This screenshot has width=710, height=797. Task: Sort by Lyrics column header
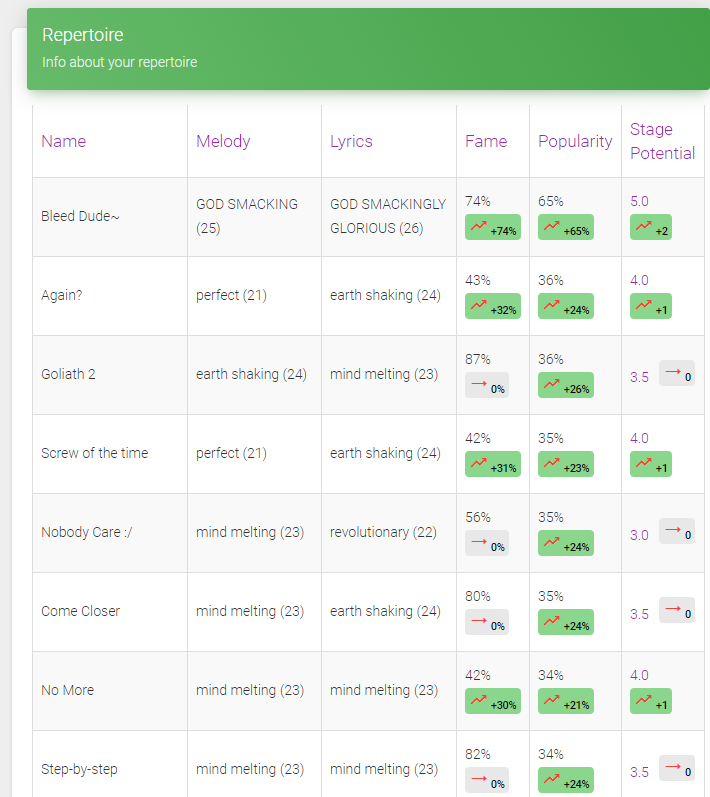point(351,141)
